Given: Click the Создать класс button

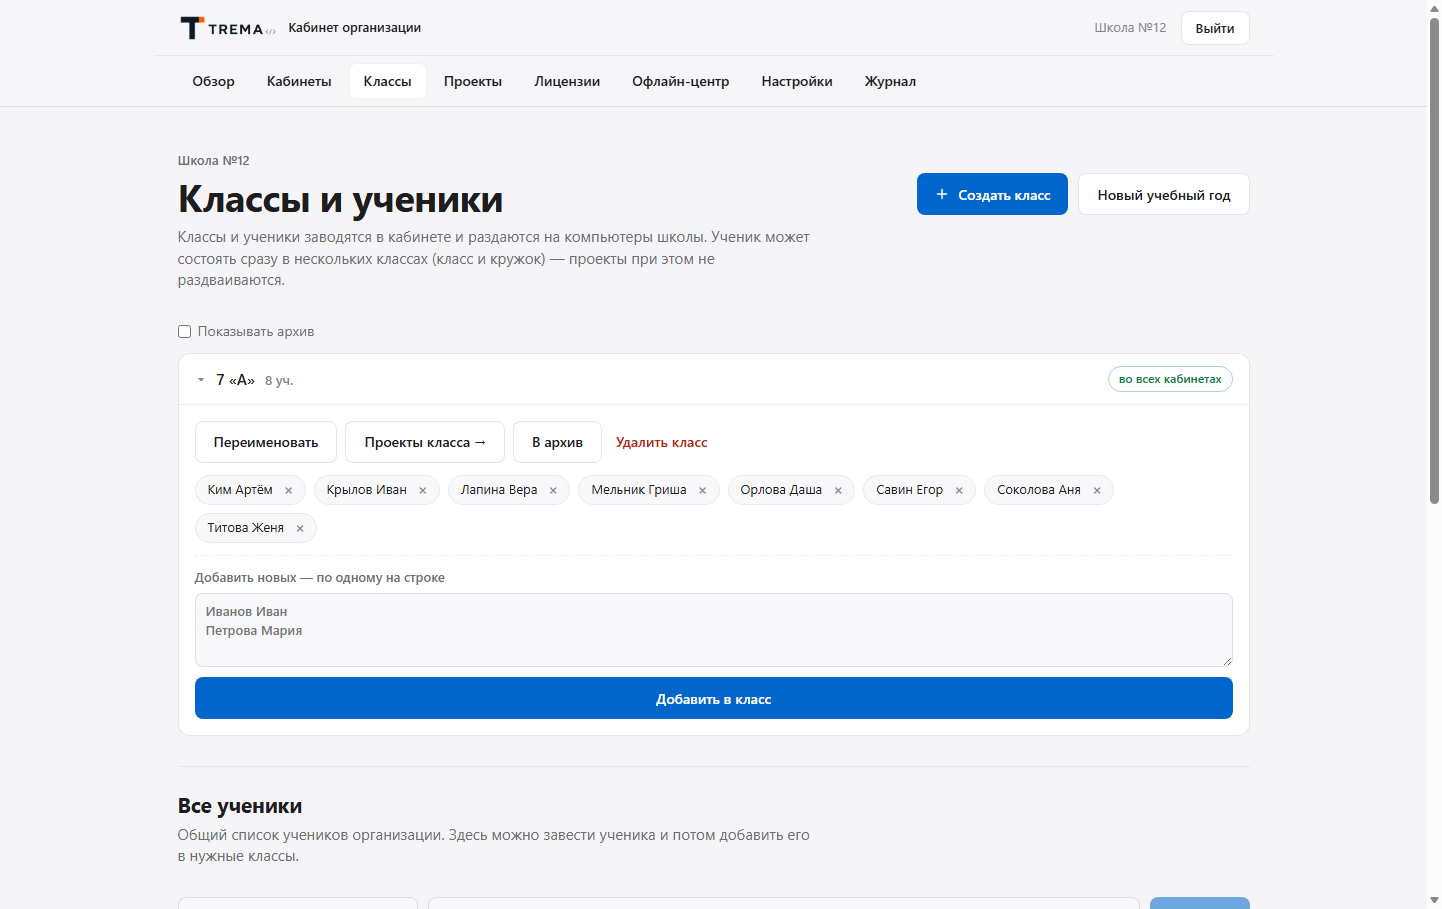Looking at the screenshot, I should [992, 194].
